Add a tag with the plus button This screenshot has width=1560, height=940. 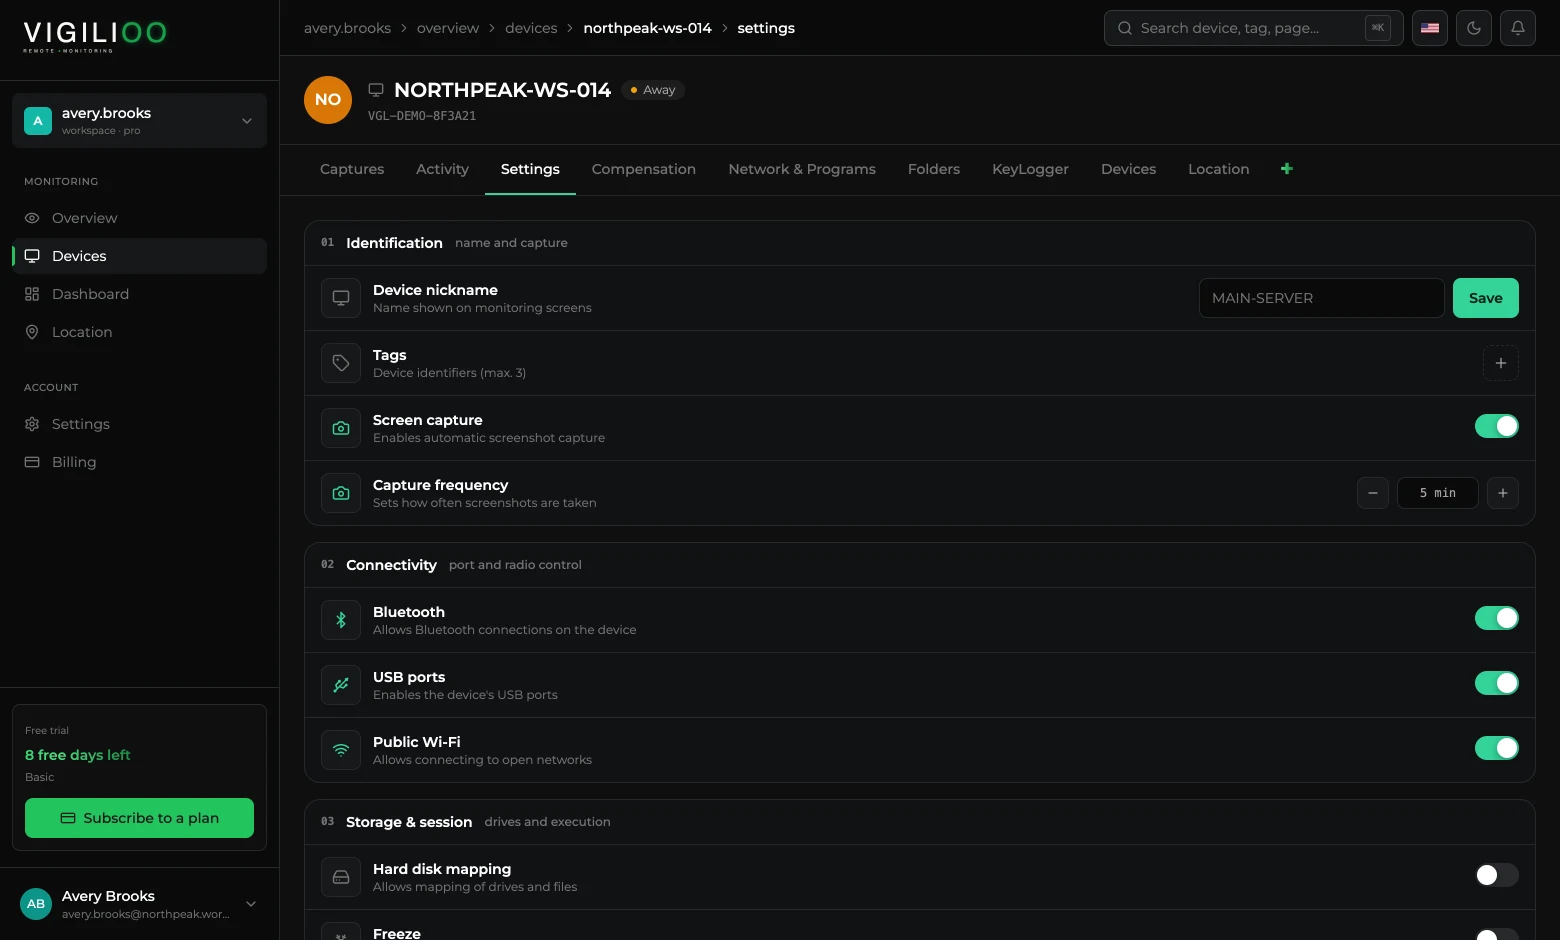point(1501,363)
